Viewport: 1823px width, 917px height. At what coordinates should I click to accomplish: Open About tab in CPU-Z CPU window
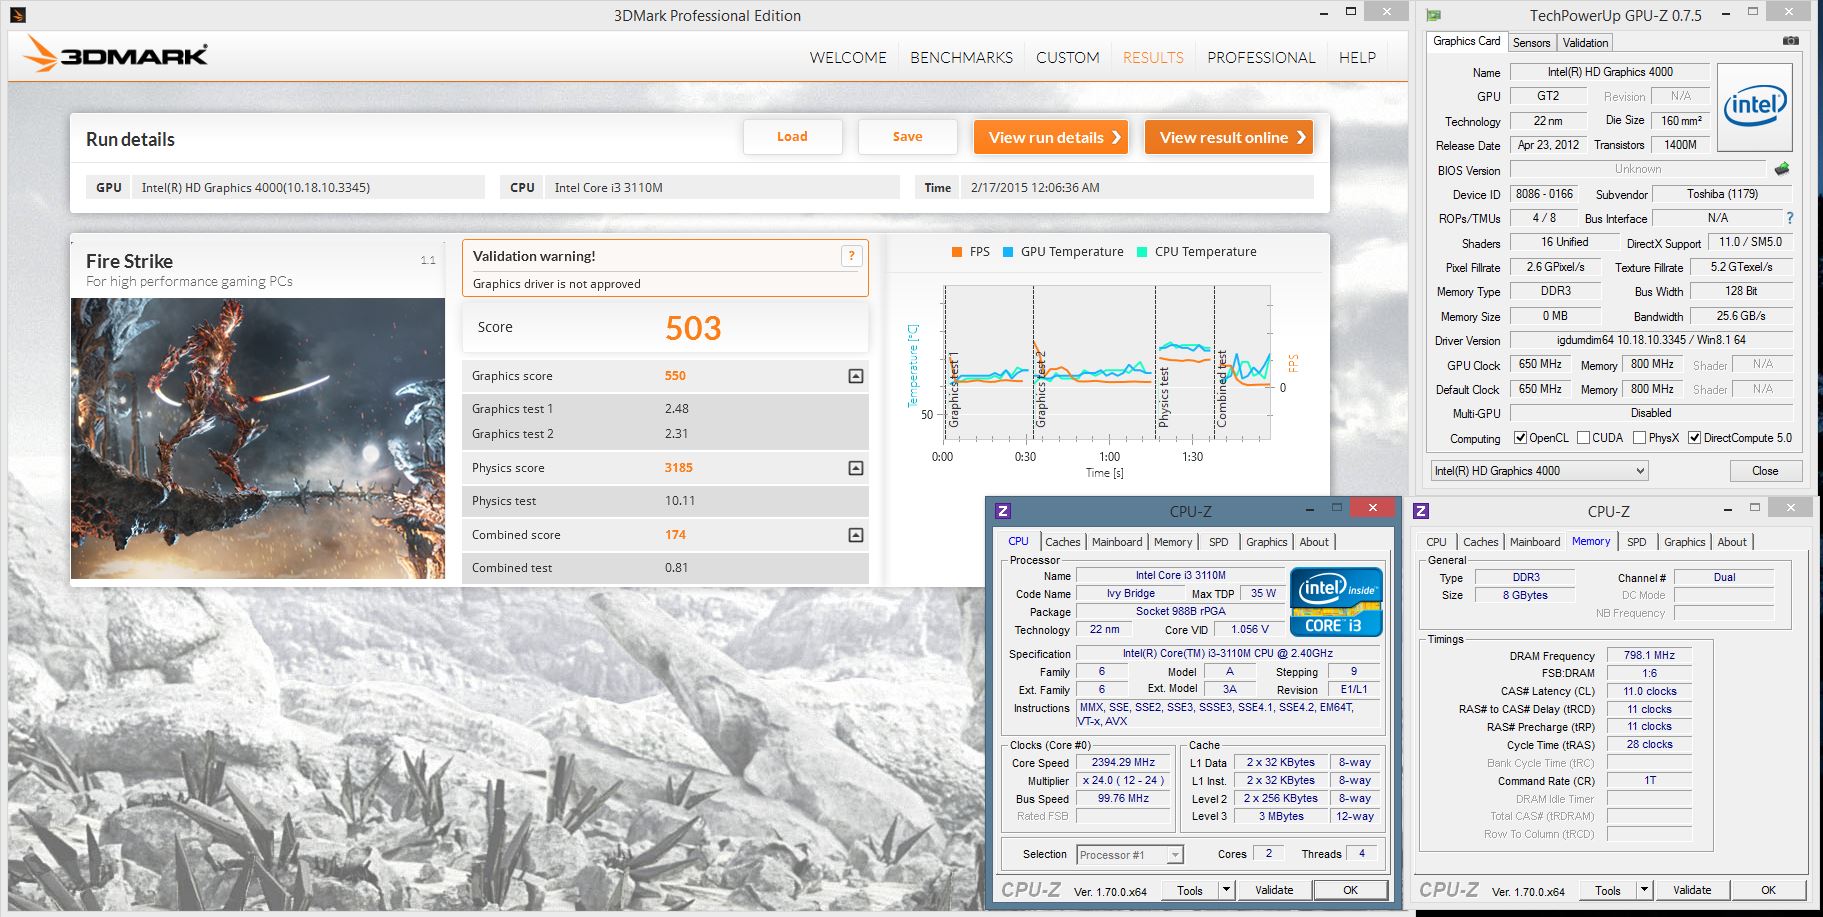[x=1314, y=542]
